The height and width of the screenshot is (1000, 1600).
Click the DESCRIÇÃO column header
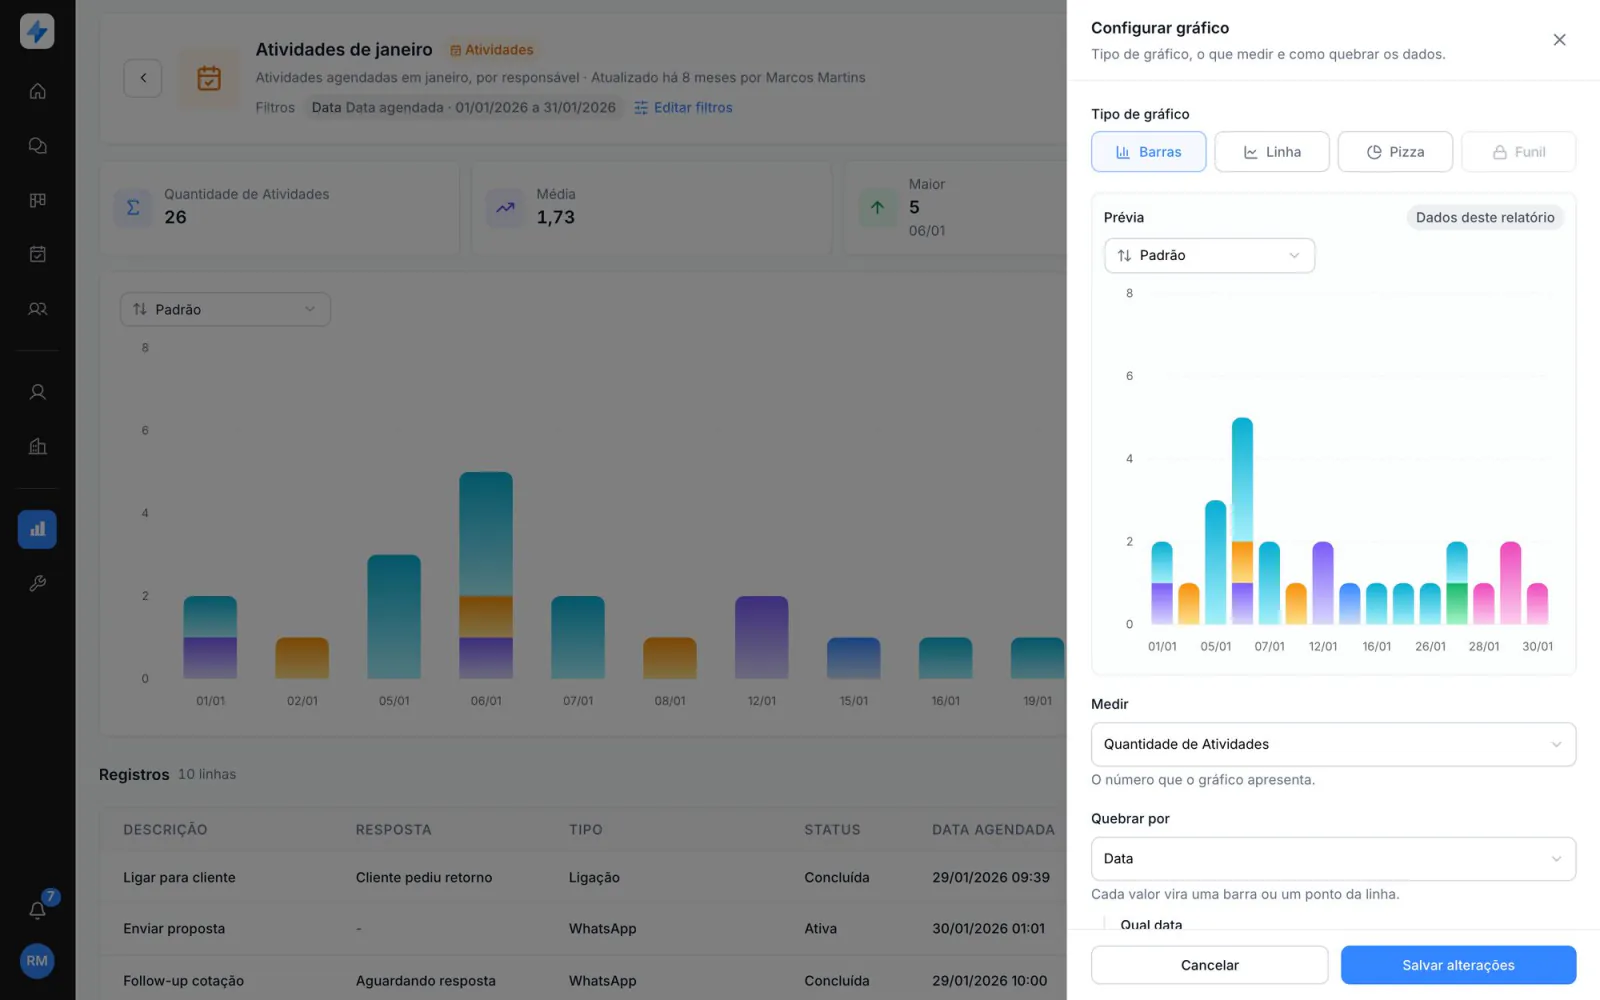point(165,829)
